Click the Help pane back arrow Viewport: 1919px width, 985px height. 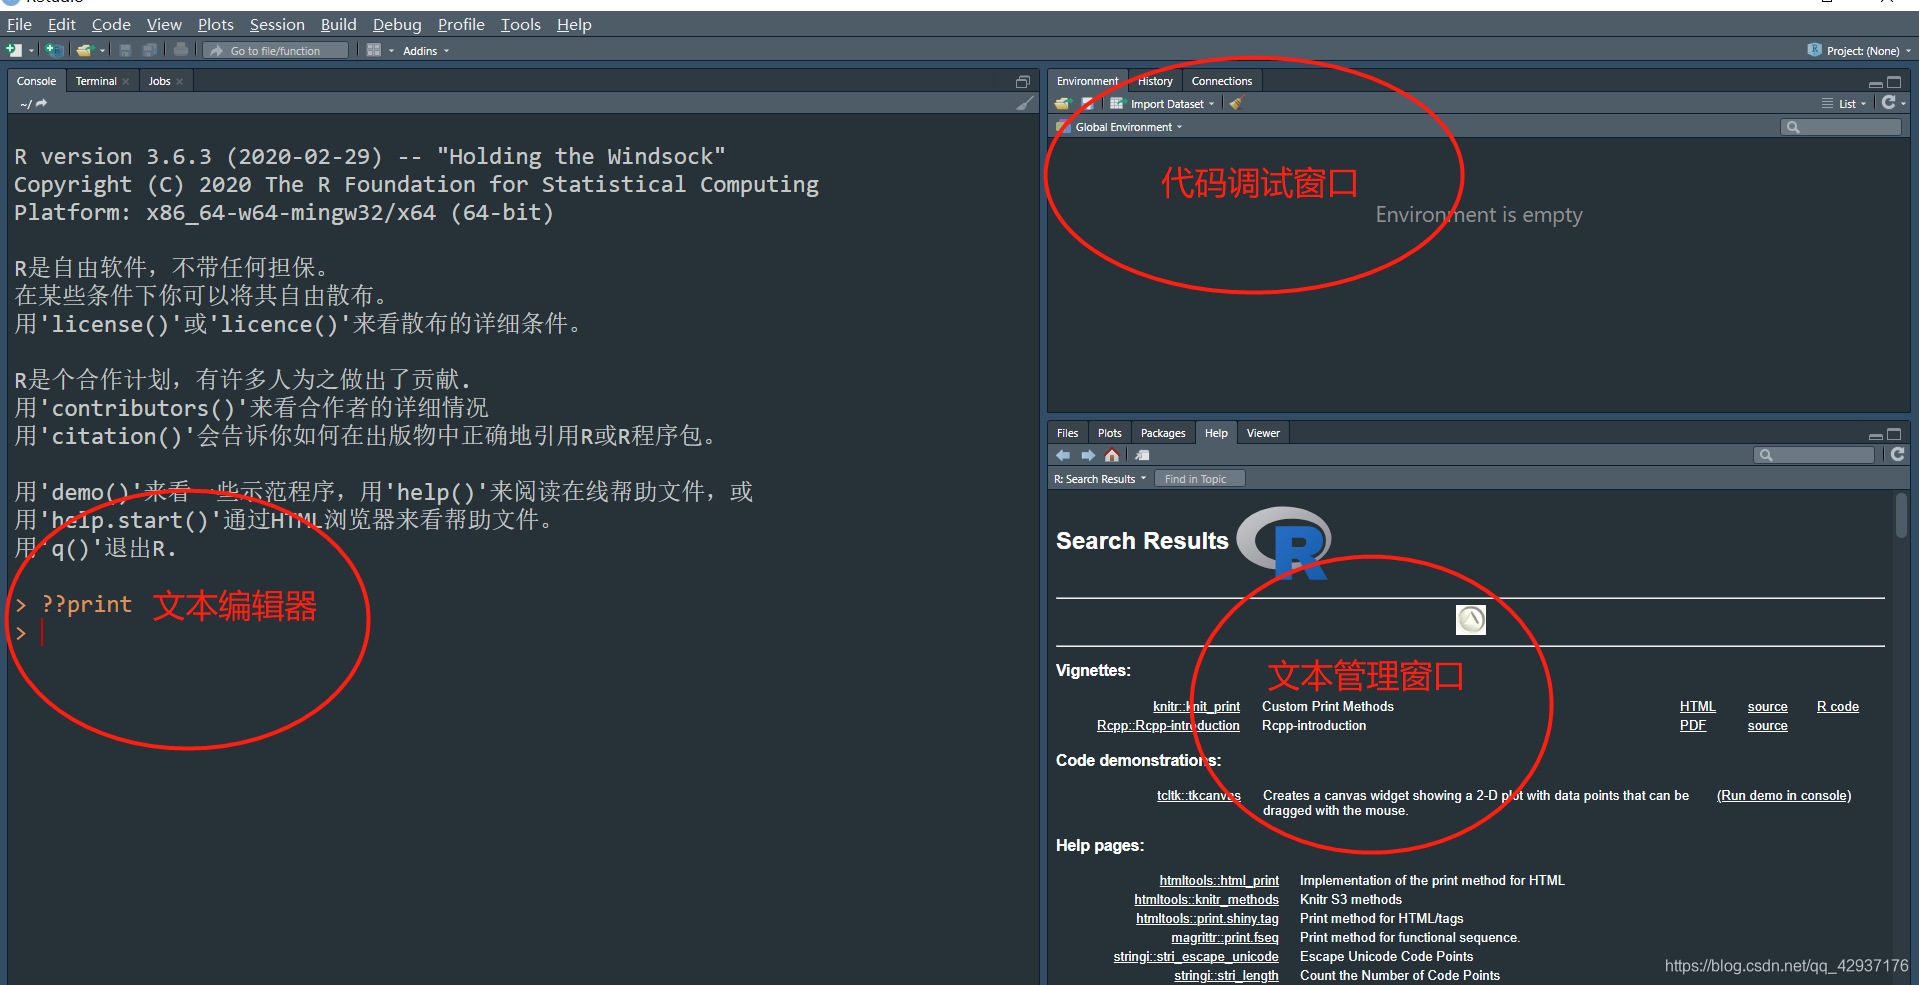(x=1063, y=455)
